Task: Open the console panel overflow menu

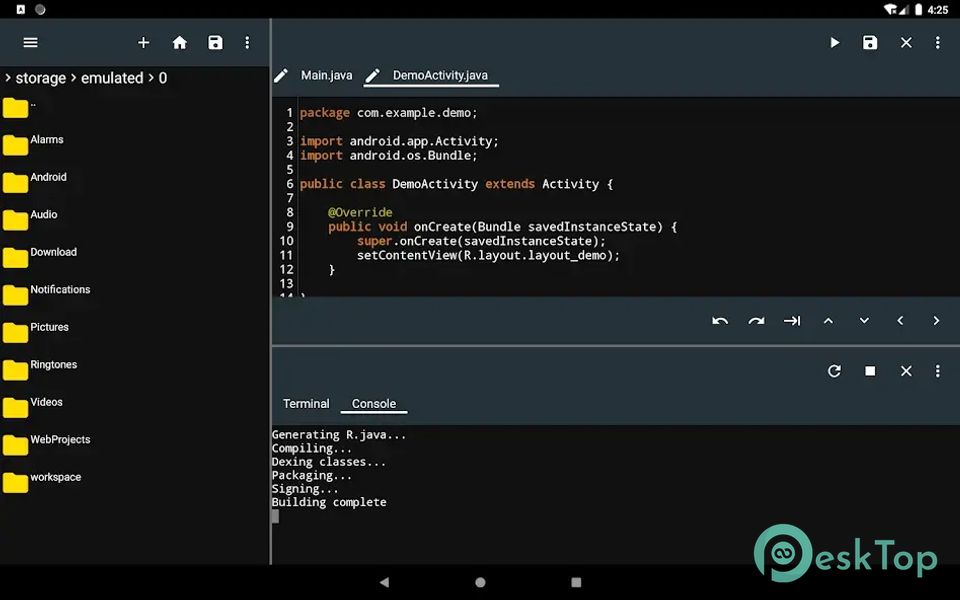Action: pos(937,371)
